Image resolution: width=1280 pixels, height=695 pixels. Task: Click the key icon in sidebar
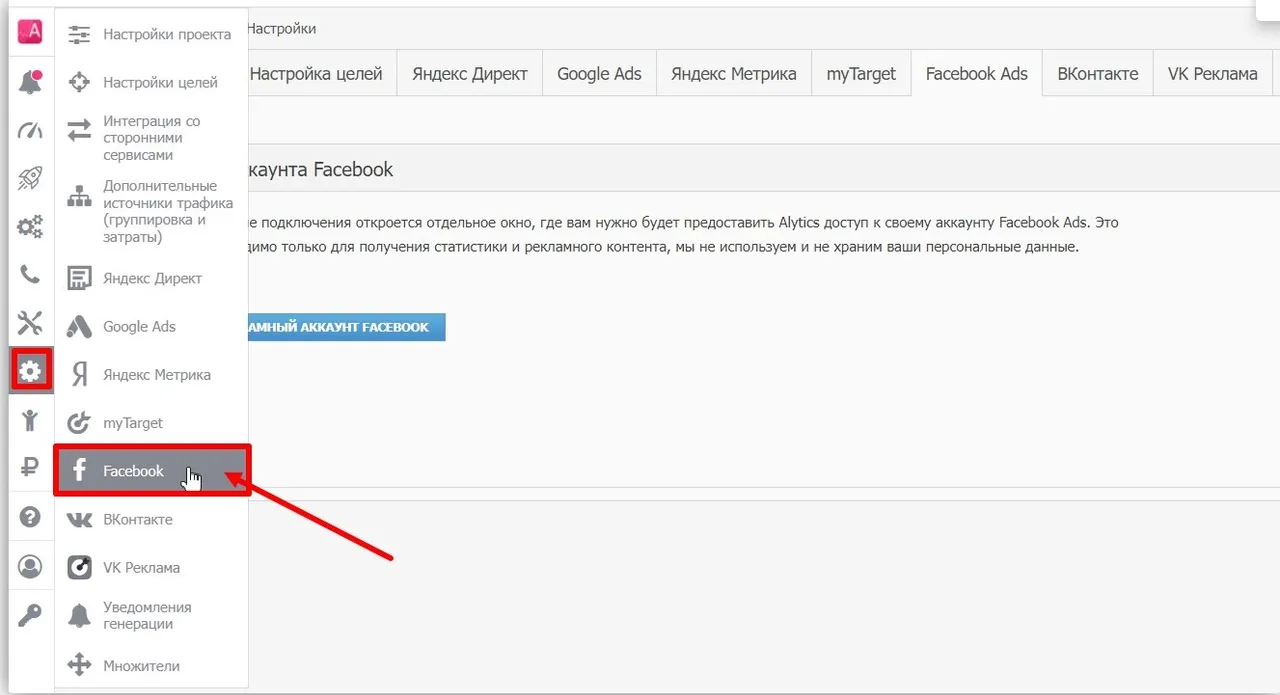pos(30,615)
